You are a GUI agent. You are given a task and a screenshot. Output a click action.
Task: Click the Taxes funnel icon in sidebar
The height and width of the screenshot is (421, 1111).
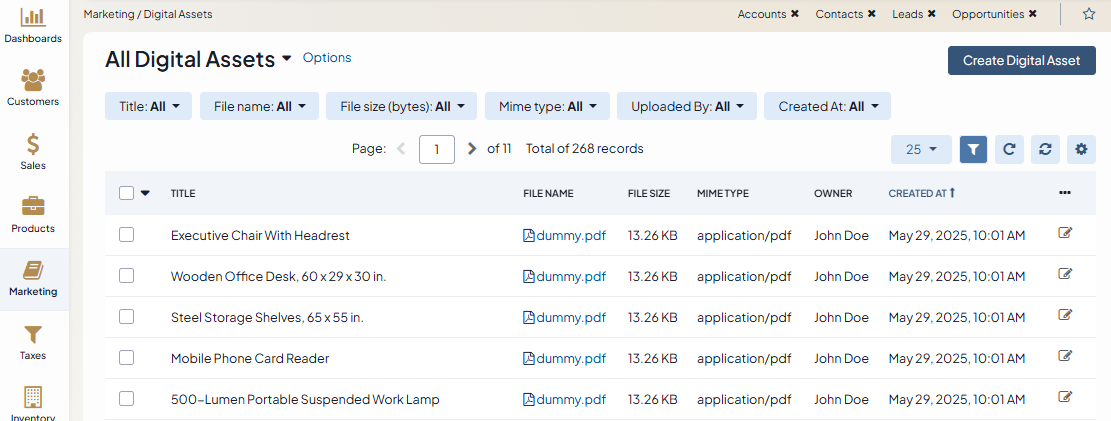[33, 335]
